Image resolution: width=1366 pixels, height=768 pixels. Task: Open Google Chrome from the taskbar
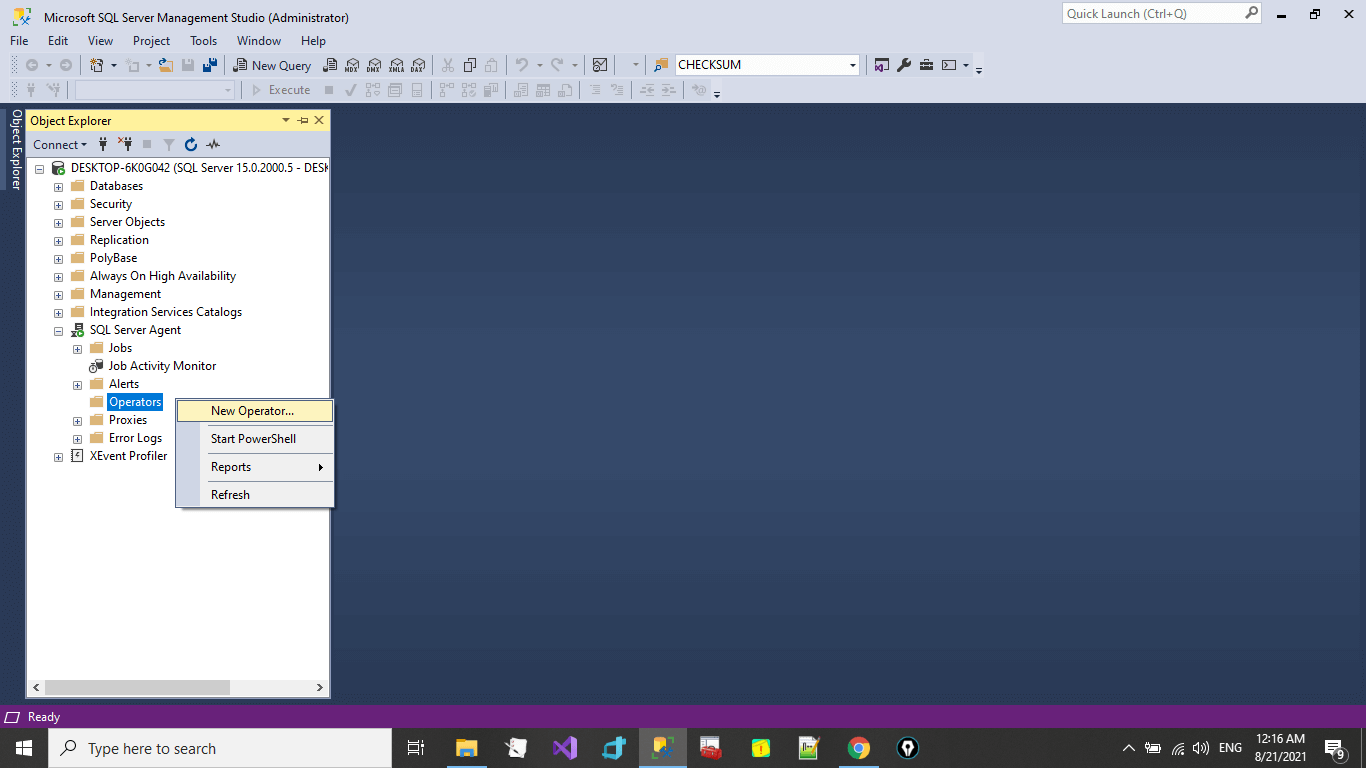tap(858, 747)
